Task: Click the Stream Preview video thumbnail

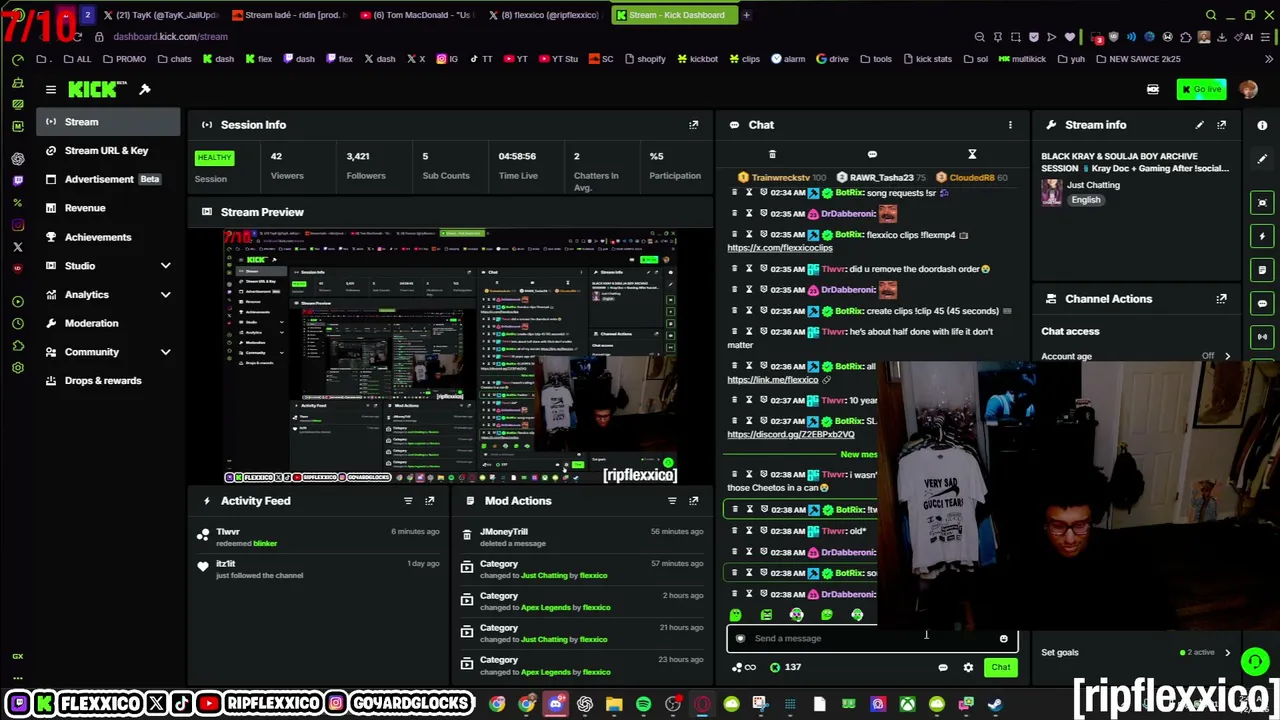Action: [450, 356]
